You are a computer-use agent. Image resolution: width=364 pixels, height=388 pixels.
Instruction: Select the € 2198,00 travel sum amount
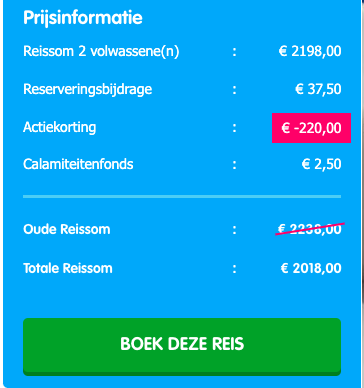[x=310, y=52]
